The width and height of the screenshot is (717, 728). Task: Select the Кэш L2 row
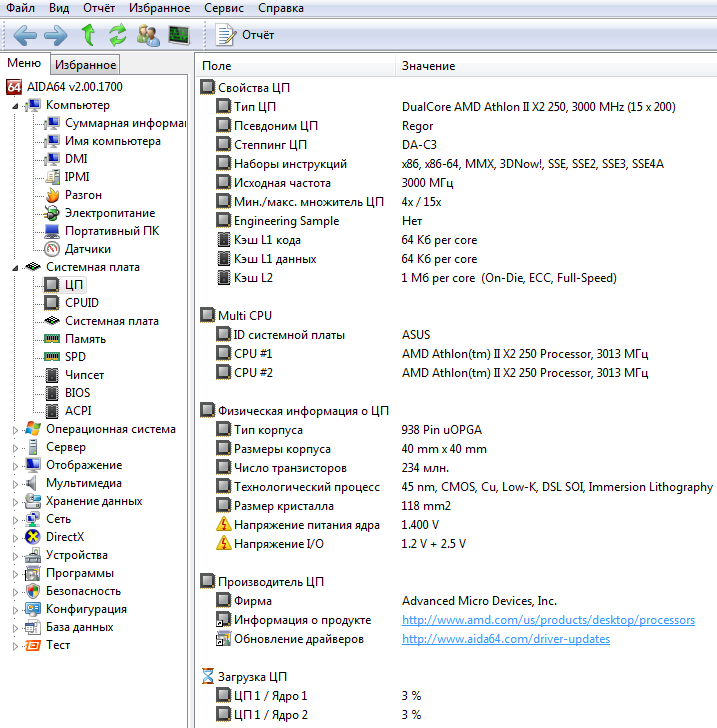coord(457,278)
